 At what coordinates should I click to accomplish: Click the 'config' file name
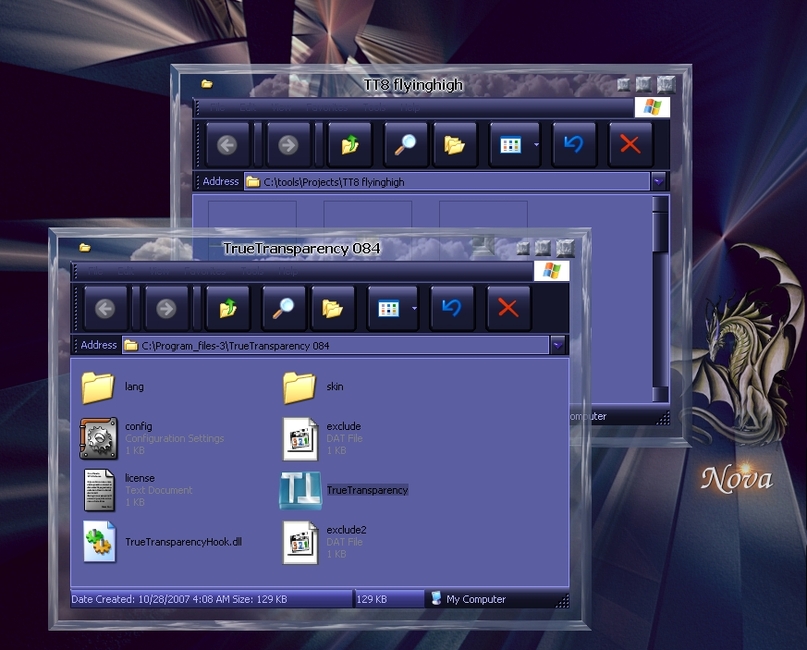[138, 426]
